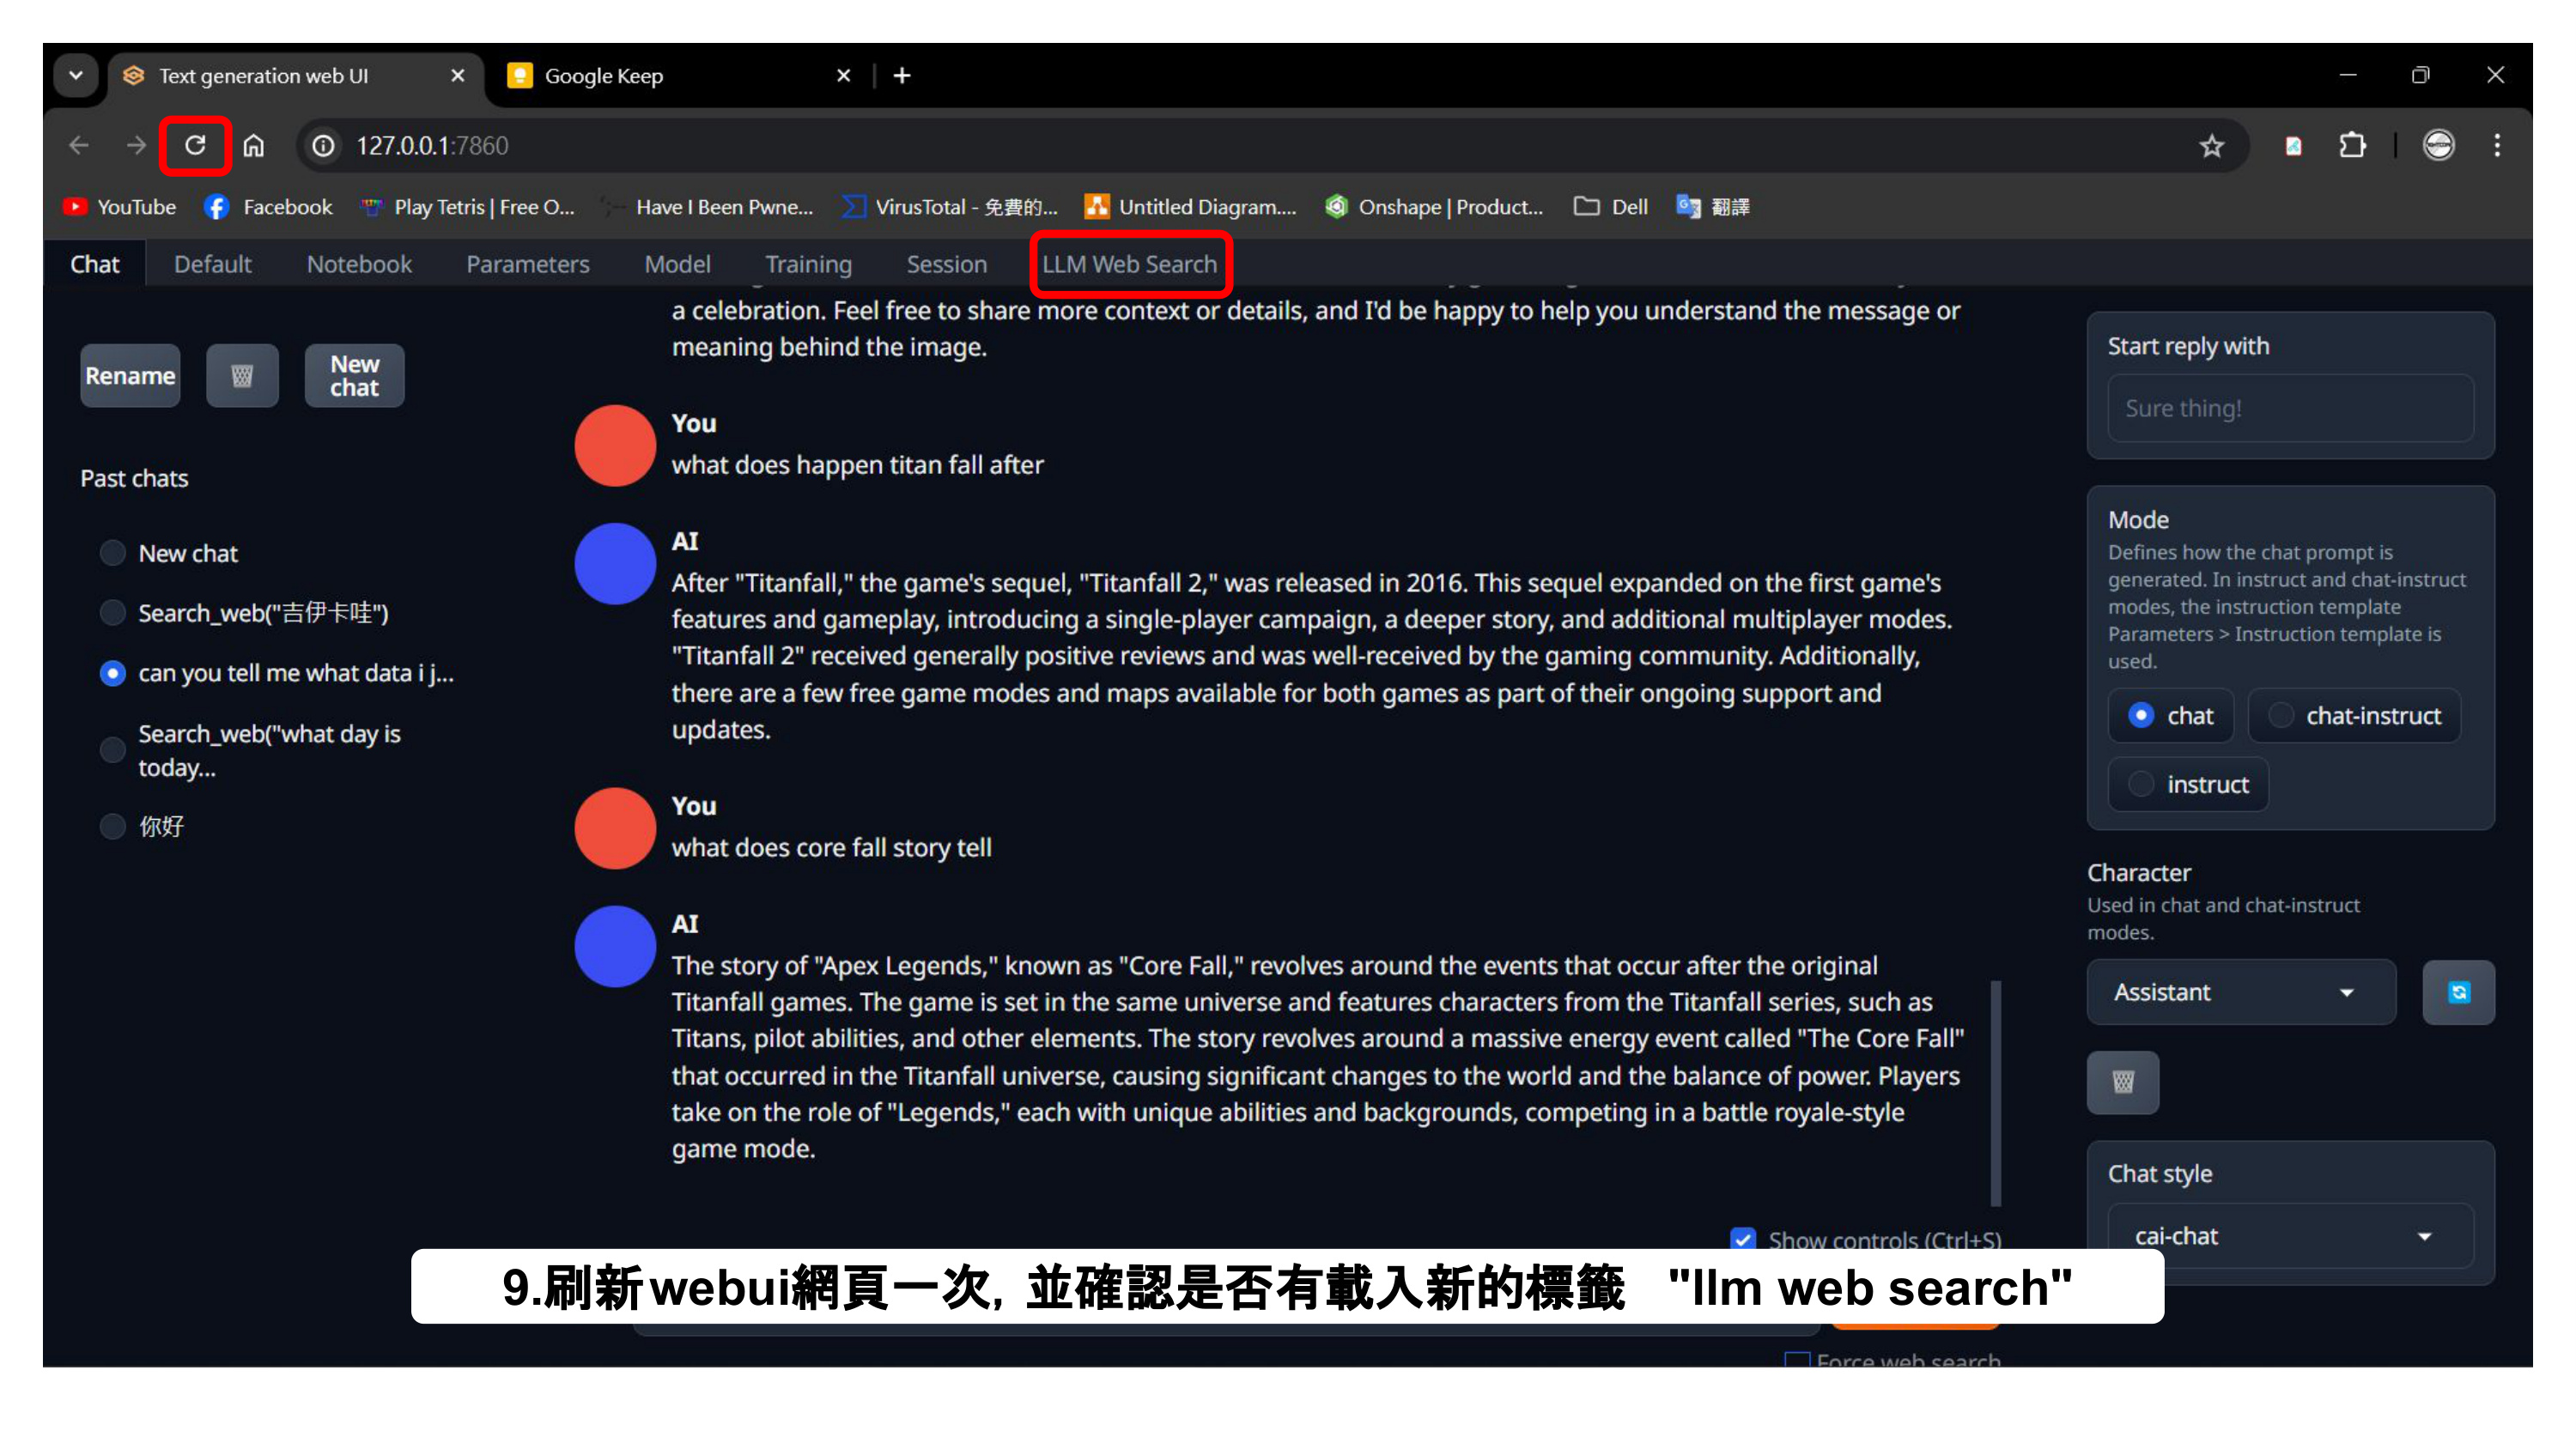Click the pinned extension icon beside star

(x=2293, y=146)
